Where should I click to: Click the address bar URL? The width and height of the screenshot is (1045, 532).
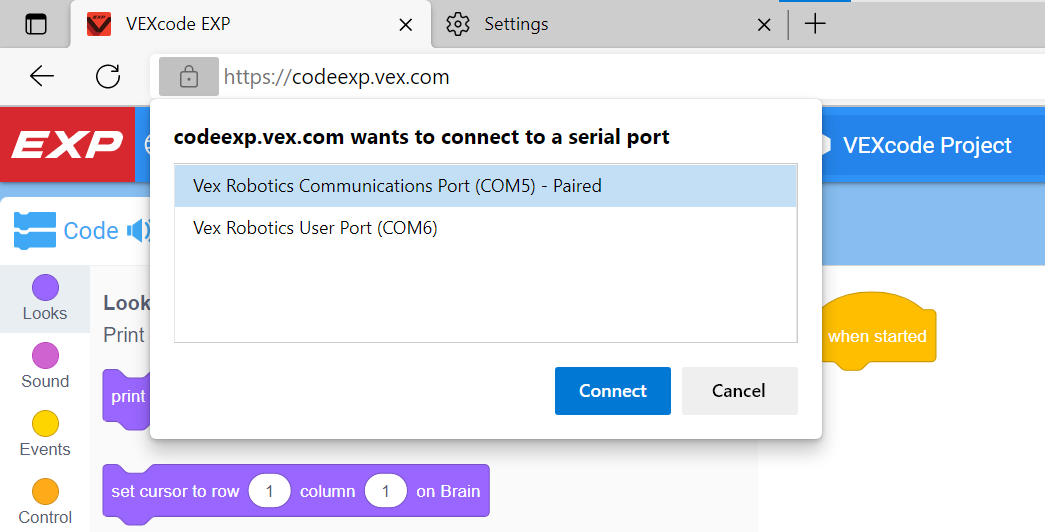(x=337, y=77)
